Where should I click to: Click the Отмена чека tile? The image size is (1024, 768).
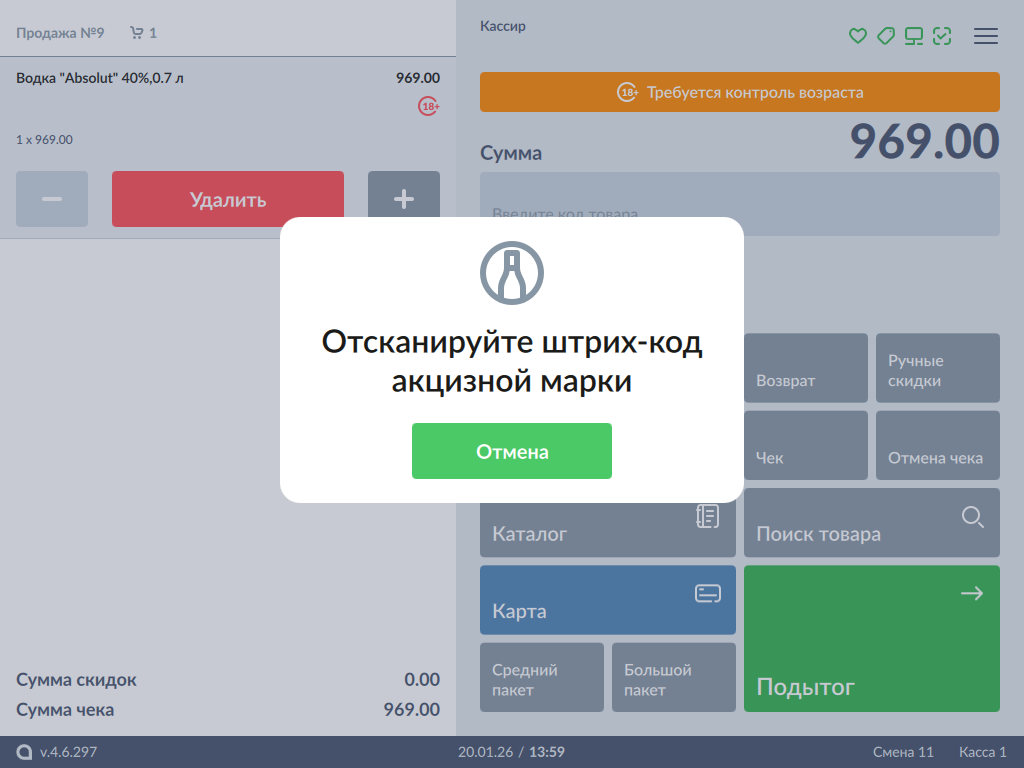click(x=937, y=446)
